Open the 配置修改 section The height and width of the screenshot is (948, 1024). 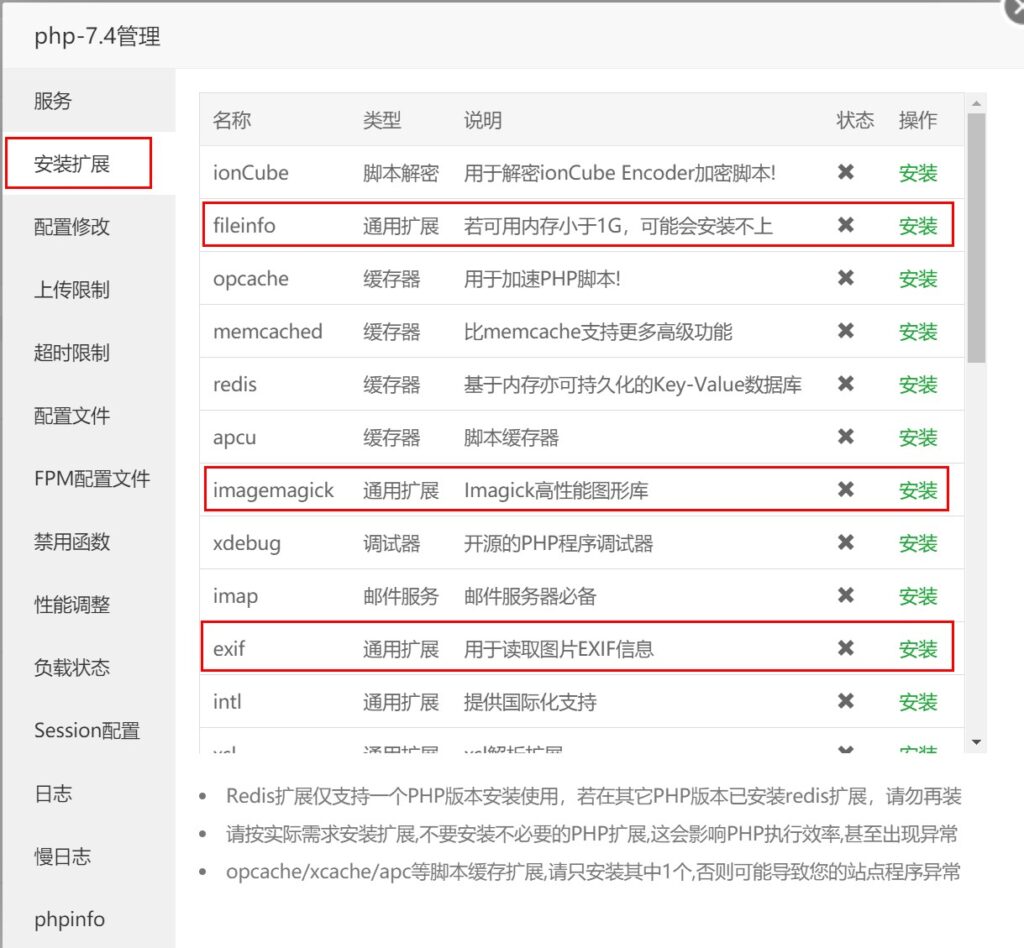point(72,227)
